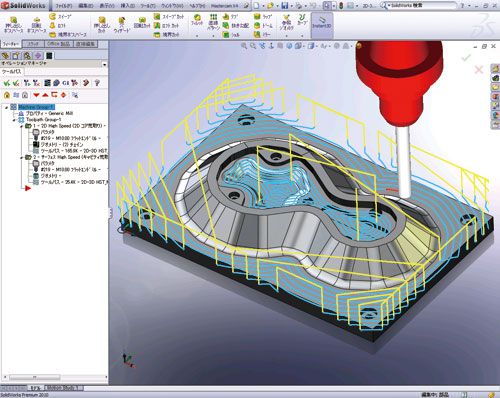The height and width of the screenshot is (398, 500).
Task: Select the Draft tool (抜き勾配)
Action: coord(236,25)
